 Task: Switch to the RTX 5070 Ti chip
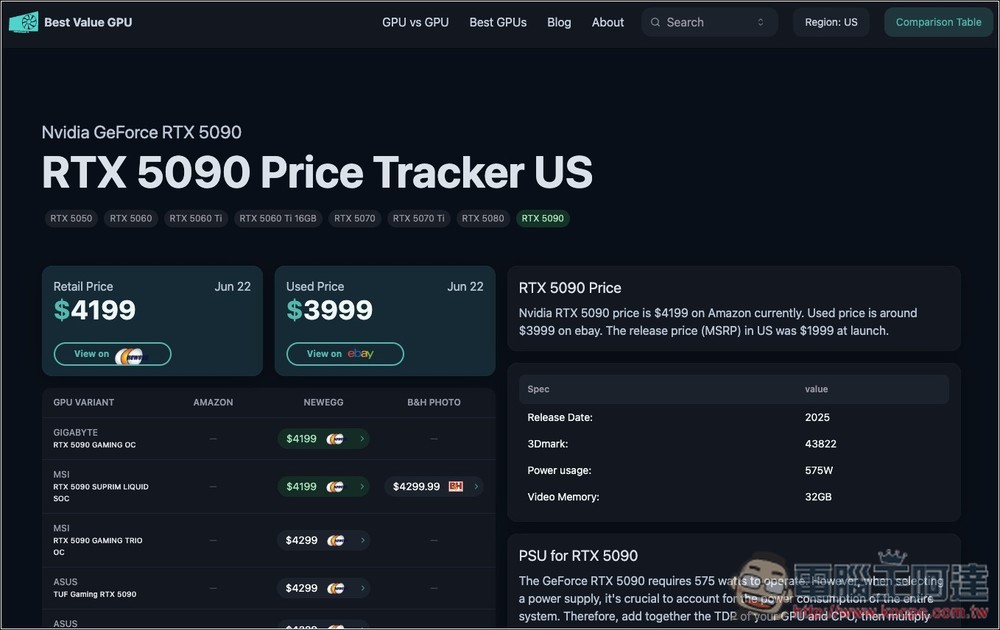pos(418,218)
